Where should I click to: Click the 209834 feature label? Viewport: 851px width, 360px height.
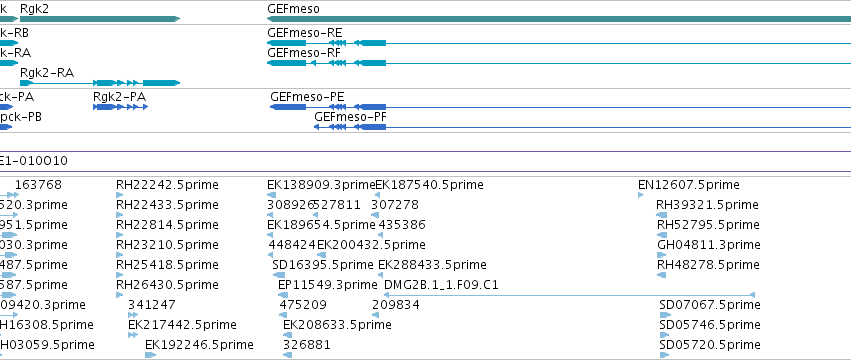(x=396, y=305)
